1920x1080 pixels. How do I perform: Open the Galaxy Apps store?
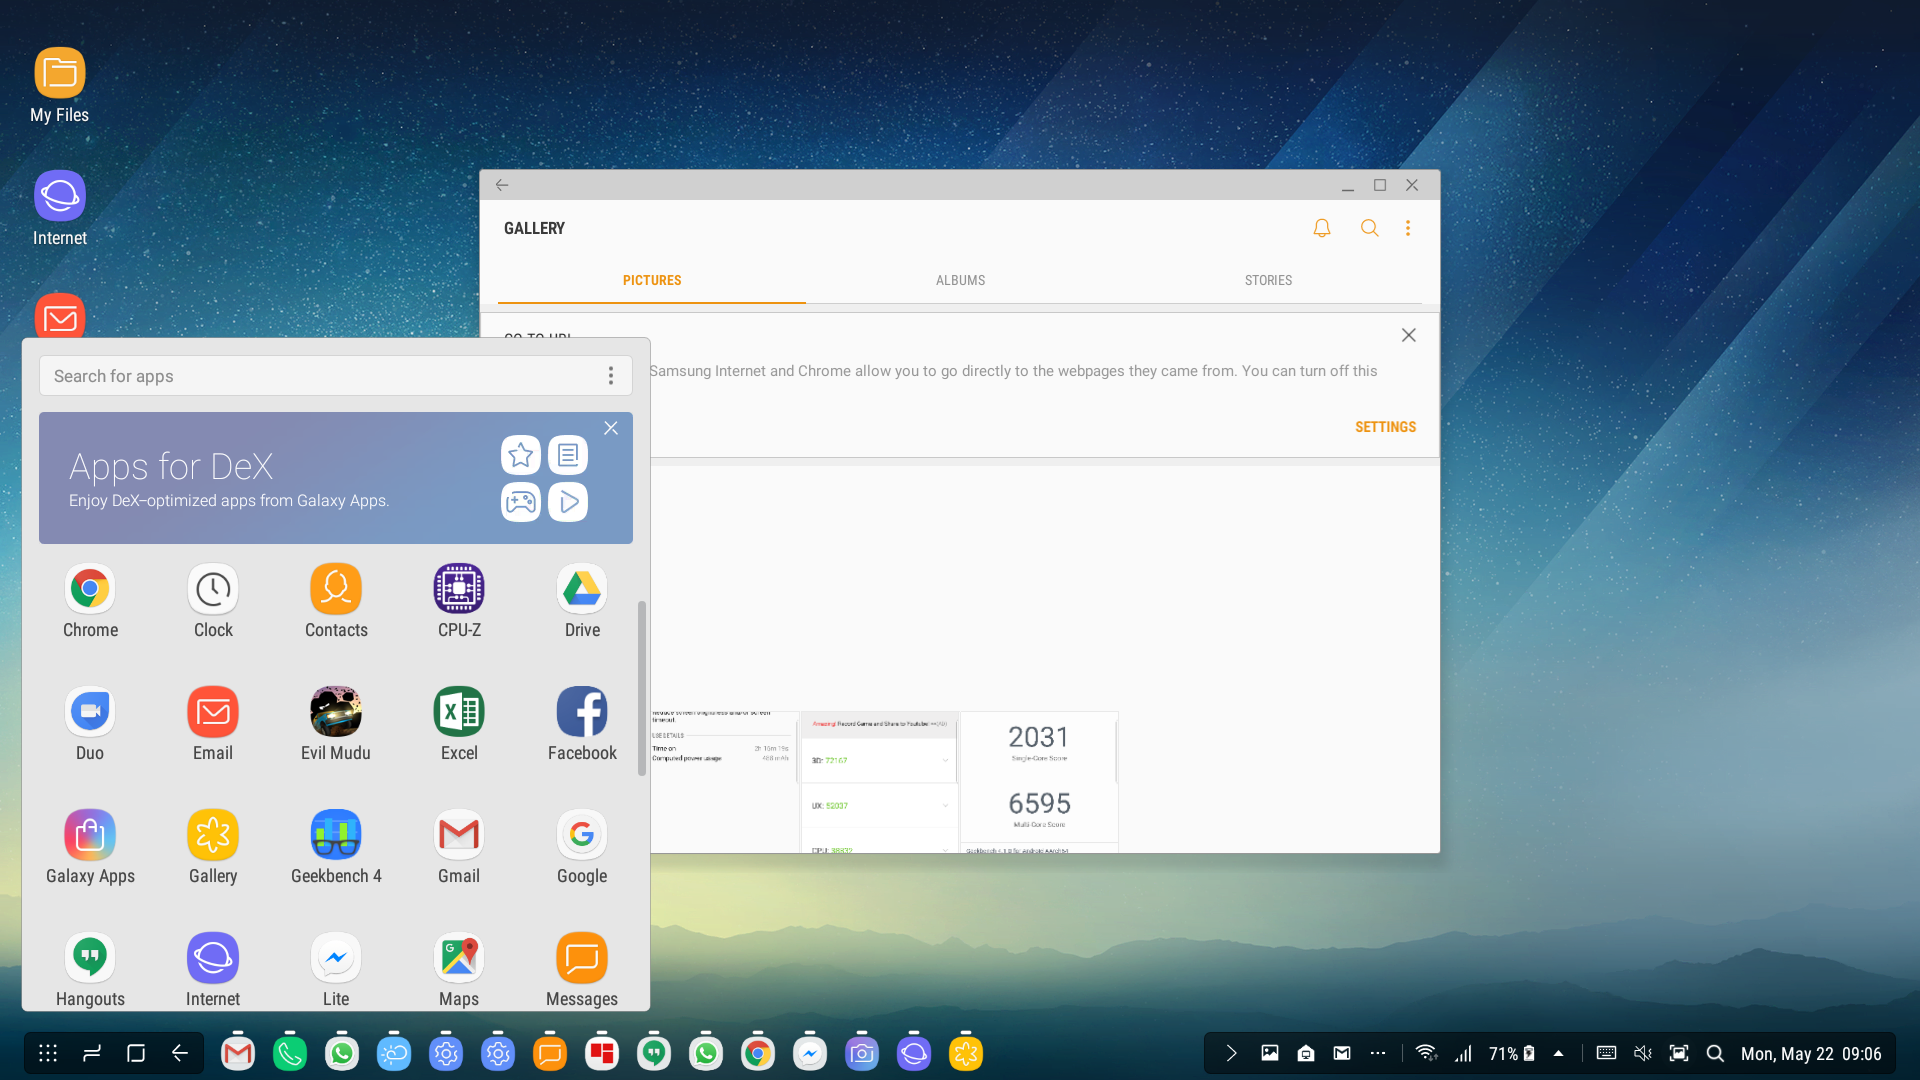pyautogui.click(x=90, y=846)
